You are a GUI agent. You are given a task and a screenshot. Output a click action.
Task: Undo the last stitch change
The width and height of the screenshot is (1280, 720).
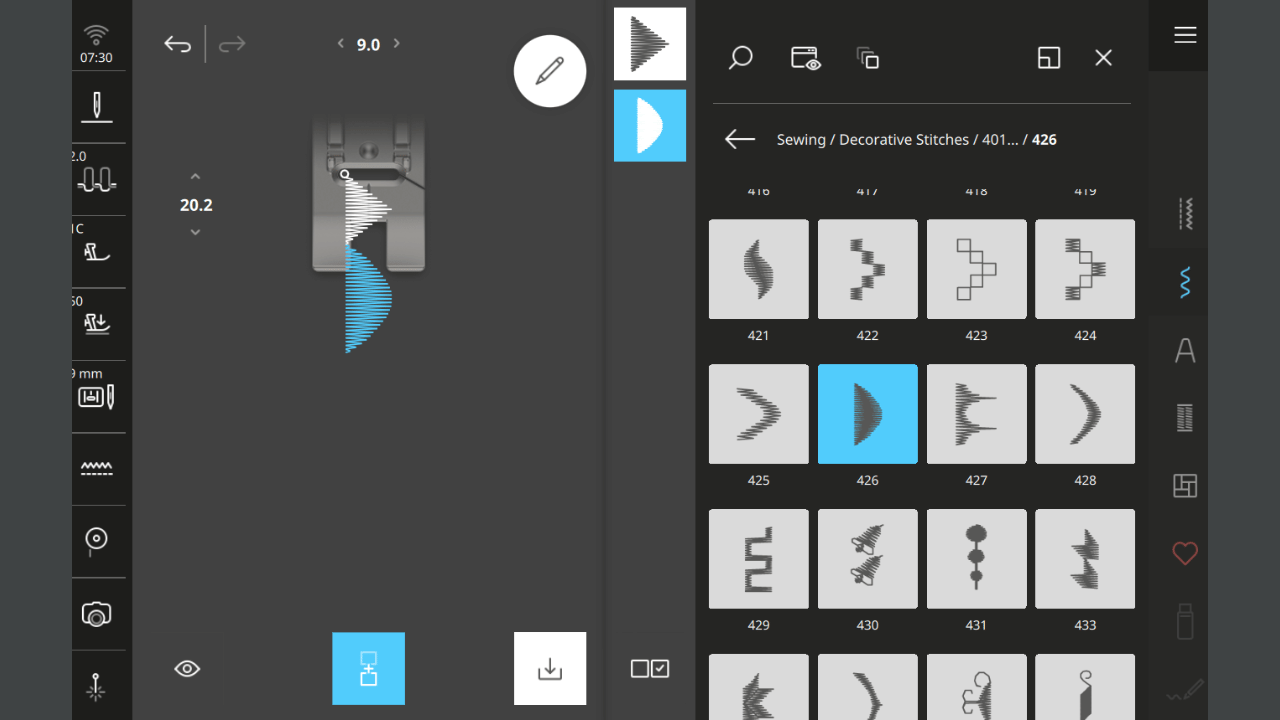coord(177,44)
